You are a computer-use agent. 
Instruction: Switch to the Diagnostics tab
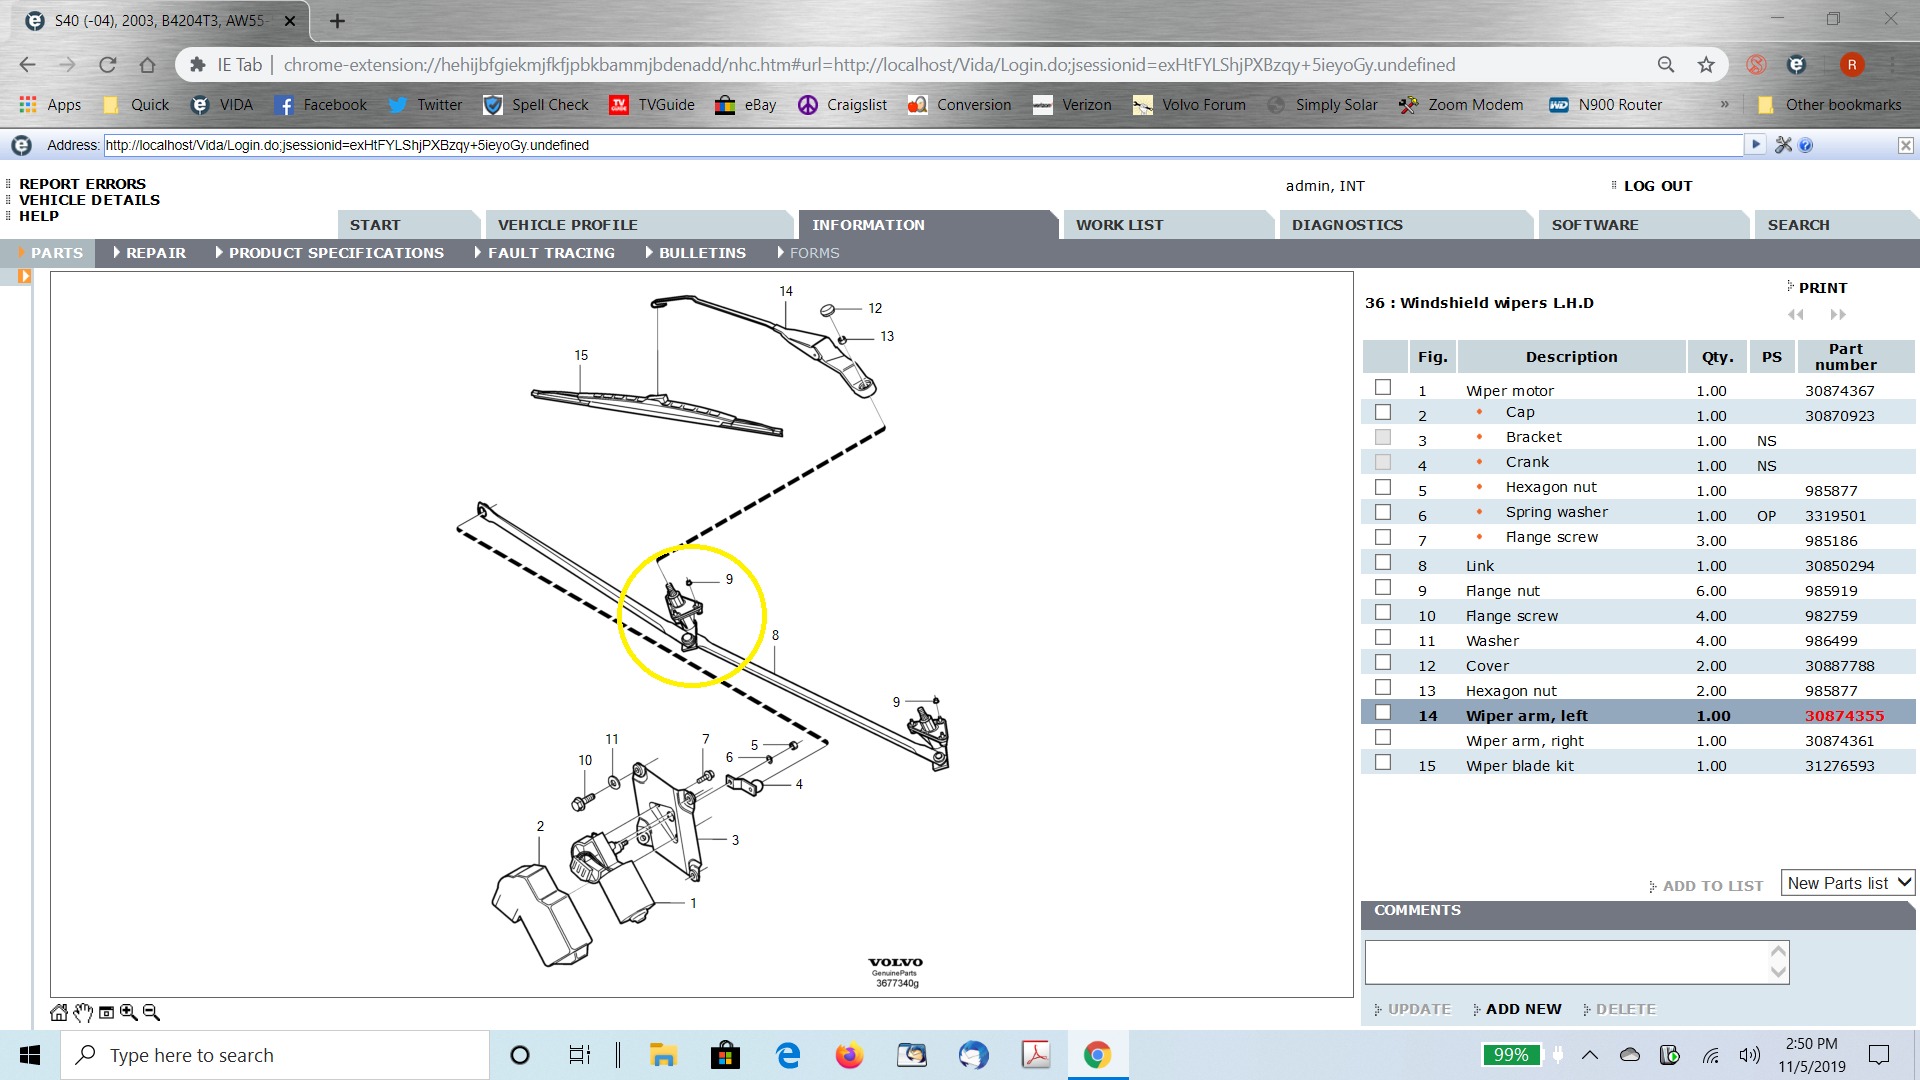[1346, 225]
